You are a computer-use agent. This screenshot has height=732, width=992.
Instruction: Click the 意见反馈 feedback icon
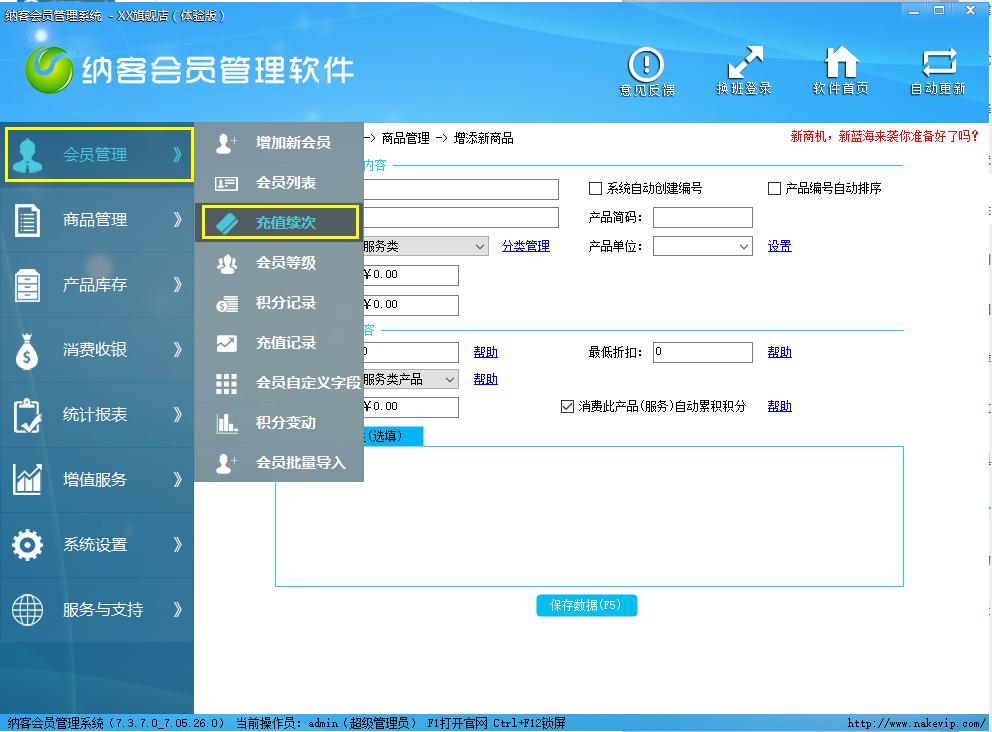(x=646, y=66)
